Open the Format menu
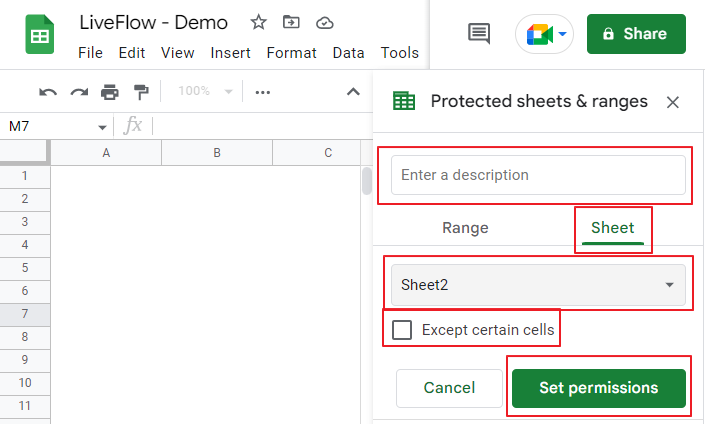705x424 pixels. click(291, 53)
